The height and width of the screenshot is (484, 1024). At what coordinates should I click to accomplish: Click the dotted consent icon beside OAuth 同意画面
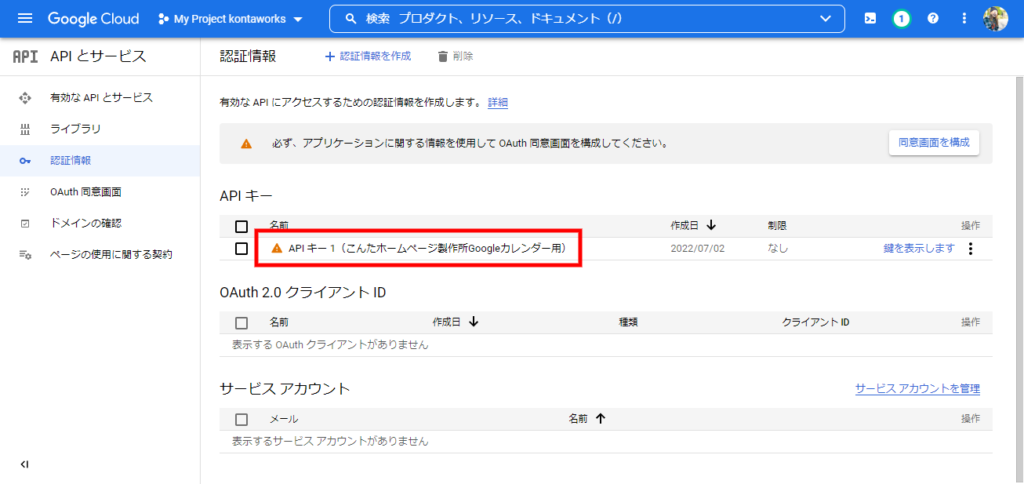(25, 192)
